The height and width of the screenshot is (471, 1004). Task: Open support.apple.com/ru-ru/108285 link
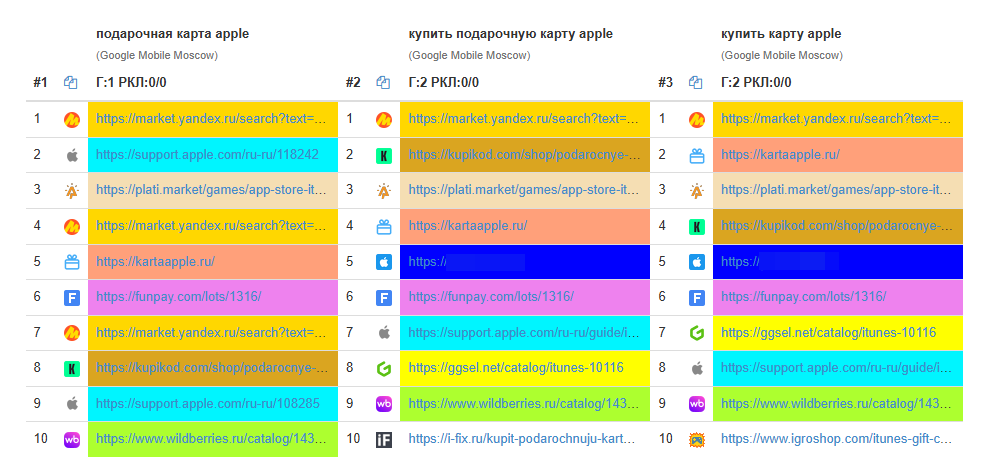208,403
